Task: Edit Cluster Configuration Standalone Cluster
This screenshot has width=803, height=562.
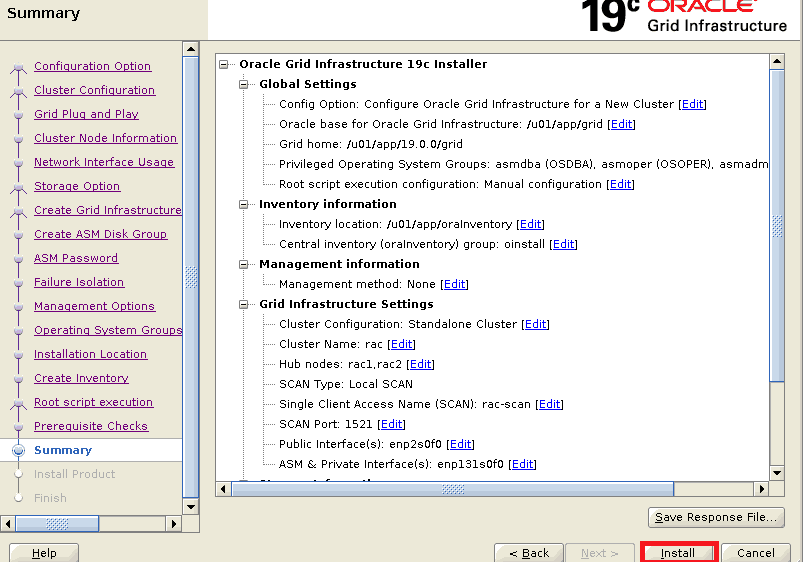Action: click(x=536, y=324)
